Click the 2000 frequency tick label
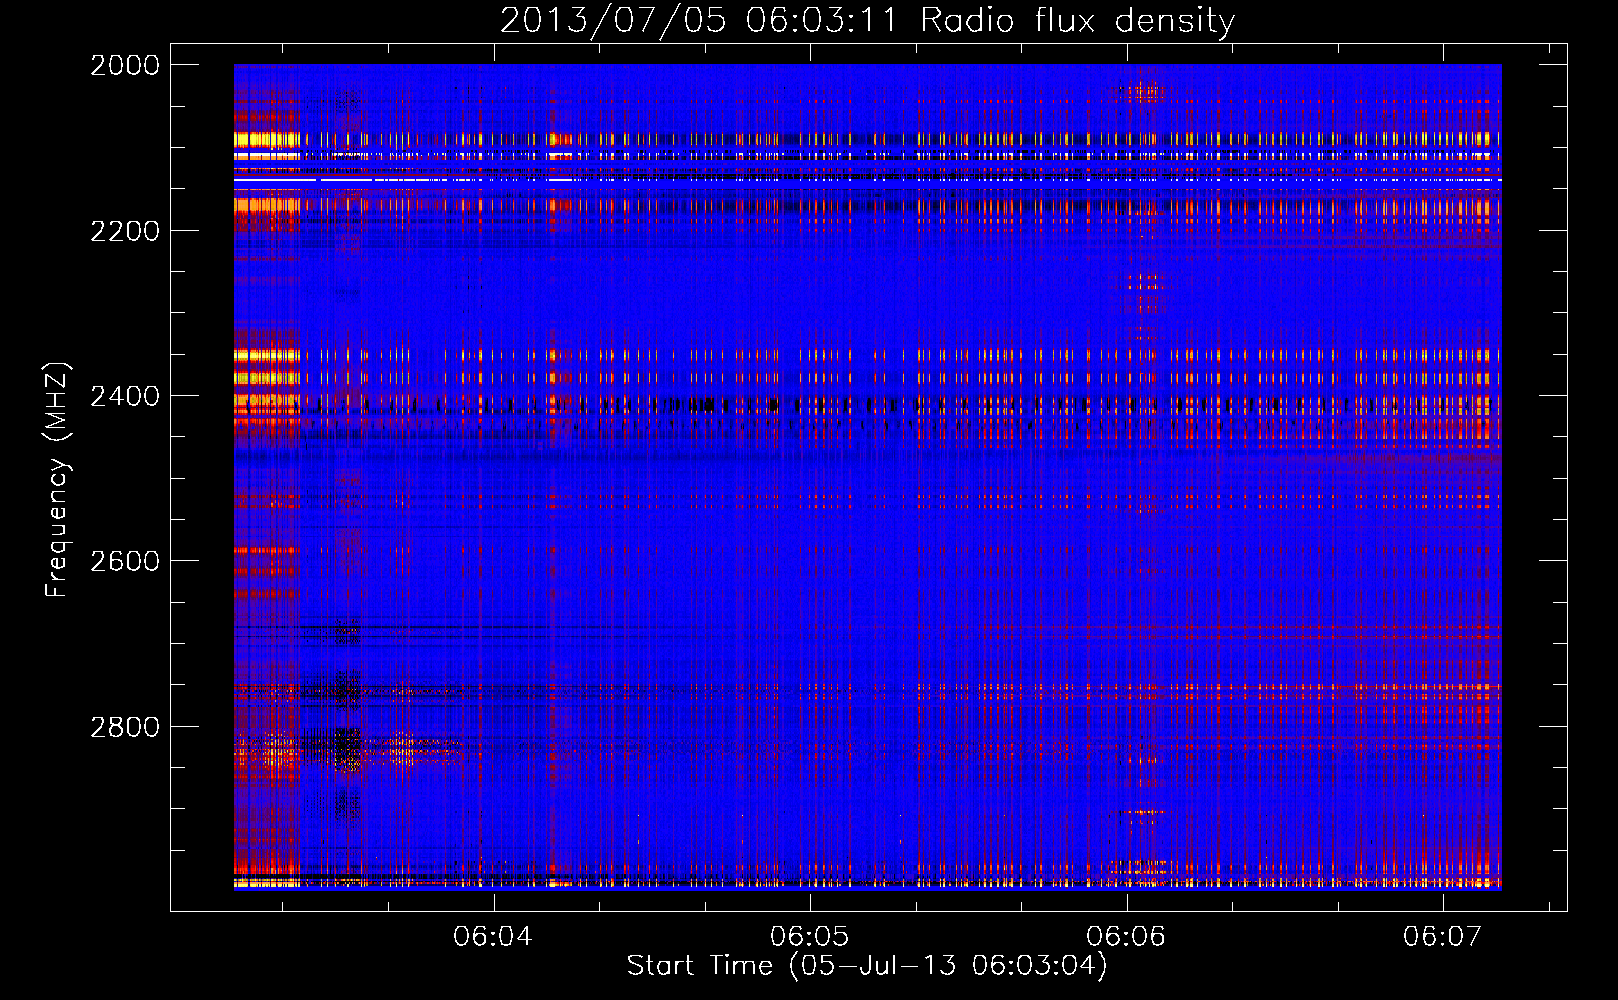The width and height of the screenshot is (1618, 1000). (x=125, y=65)
